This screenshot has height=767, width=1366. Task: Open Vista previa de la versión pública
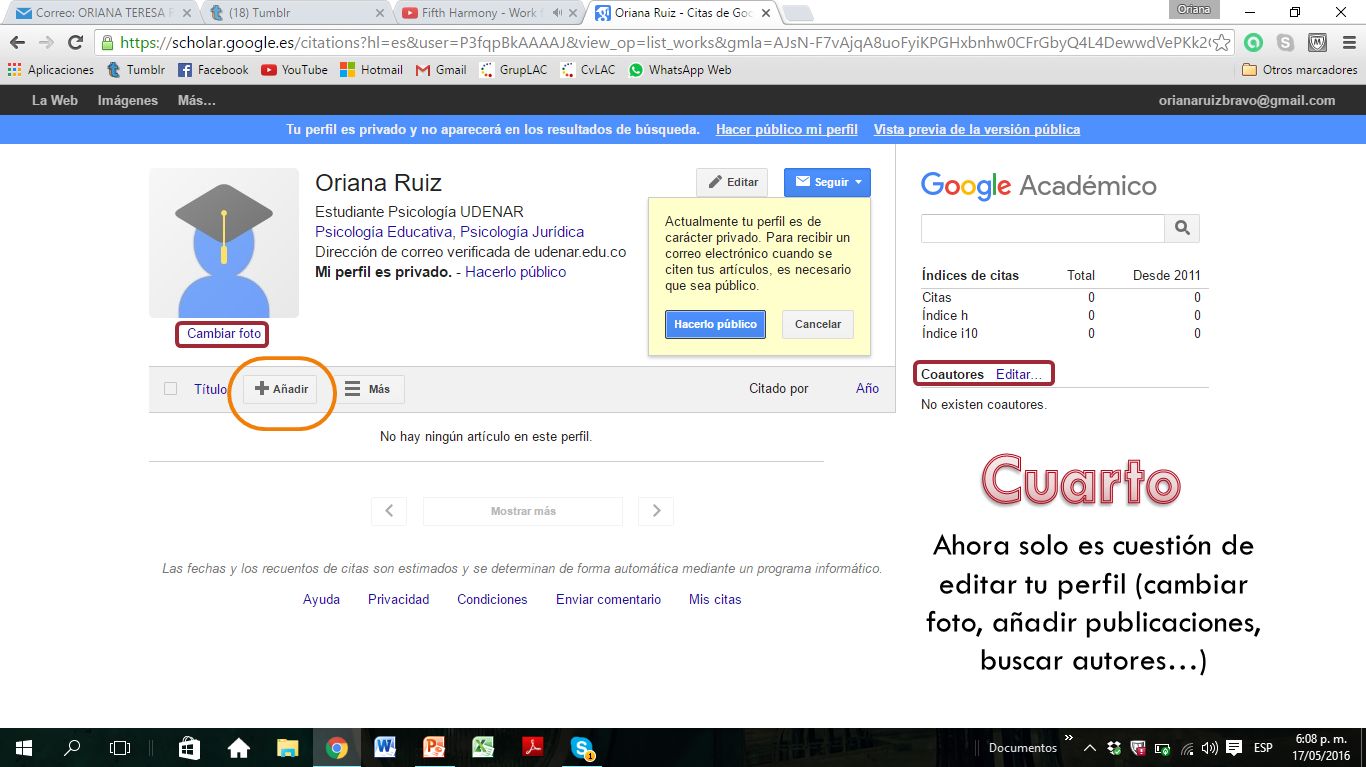pos(977,129)
